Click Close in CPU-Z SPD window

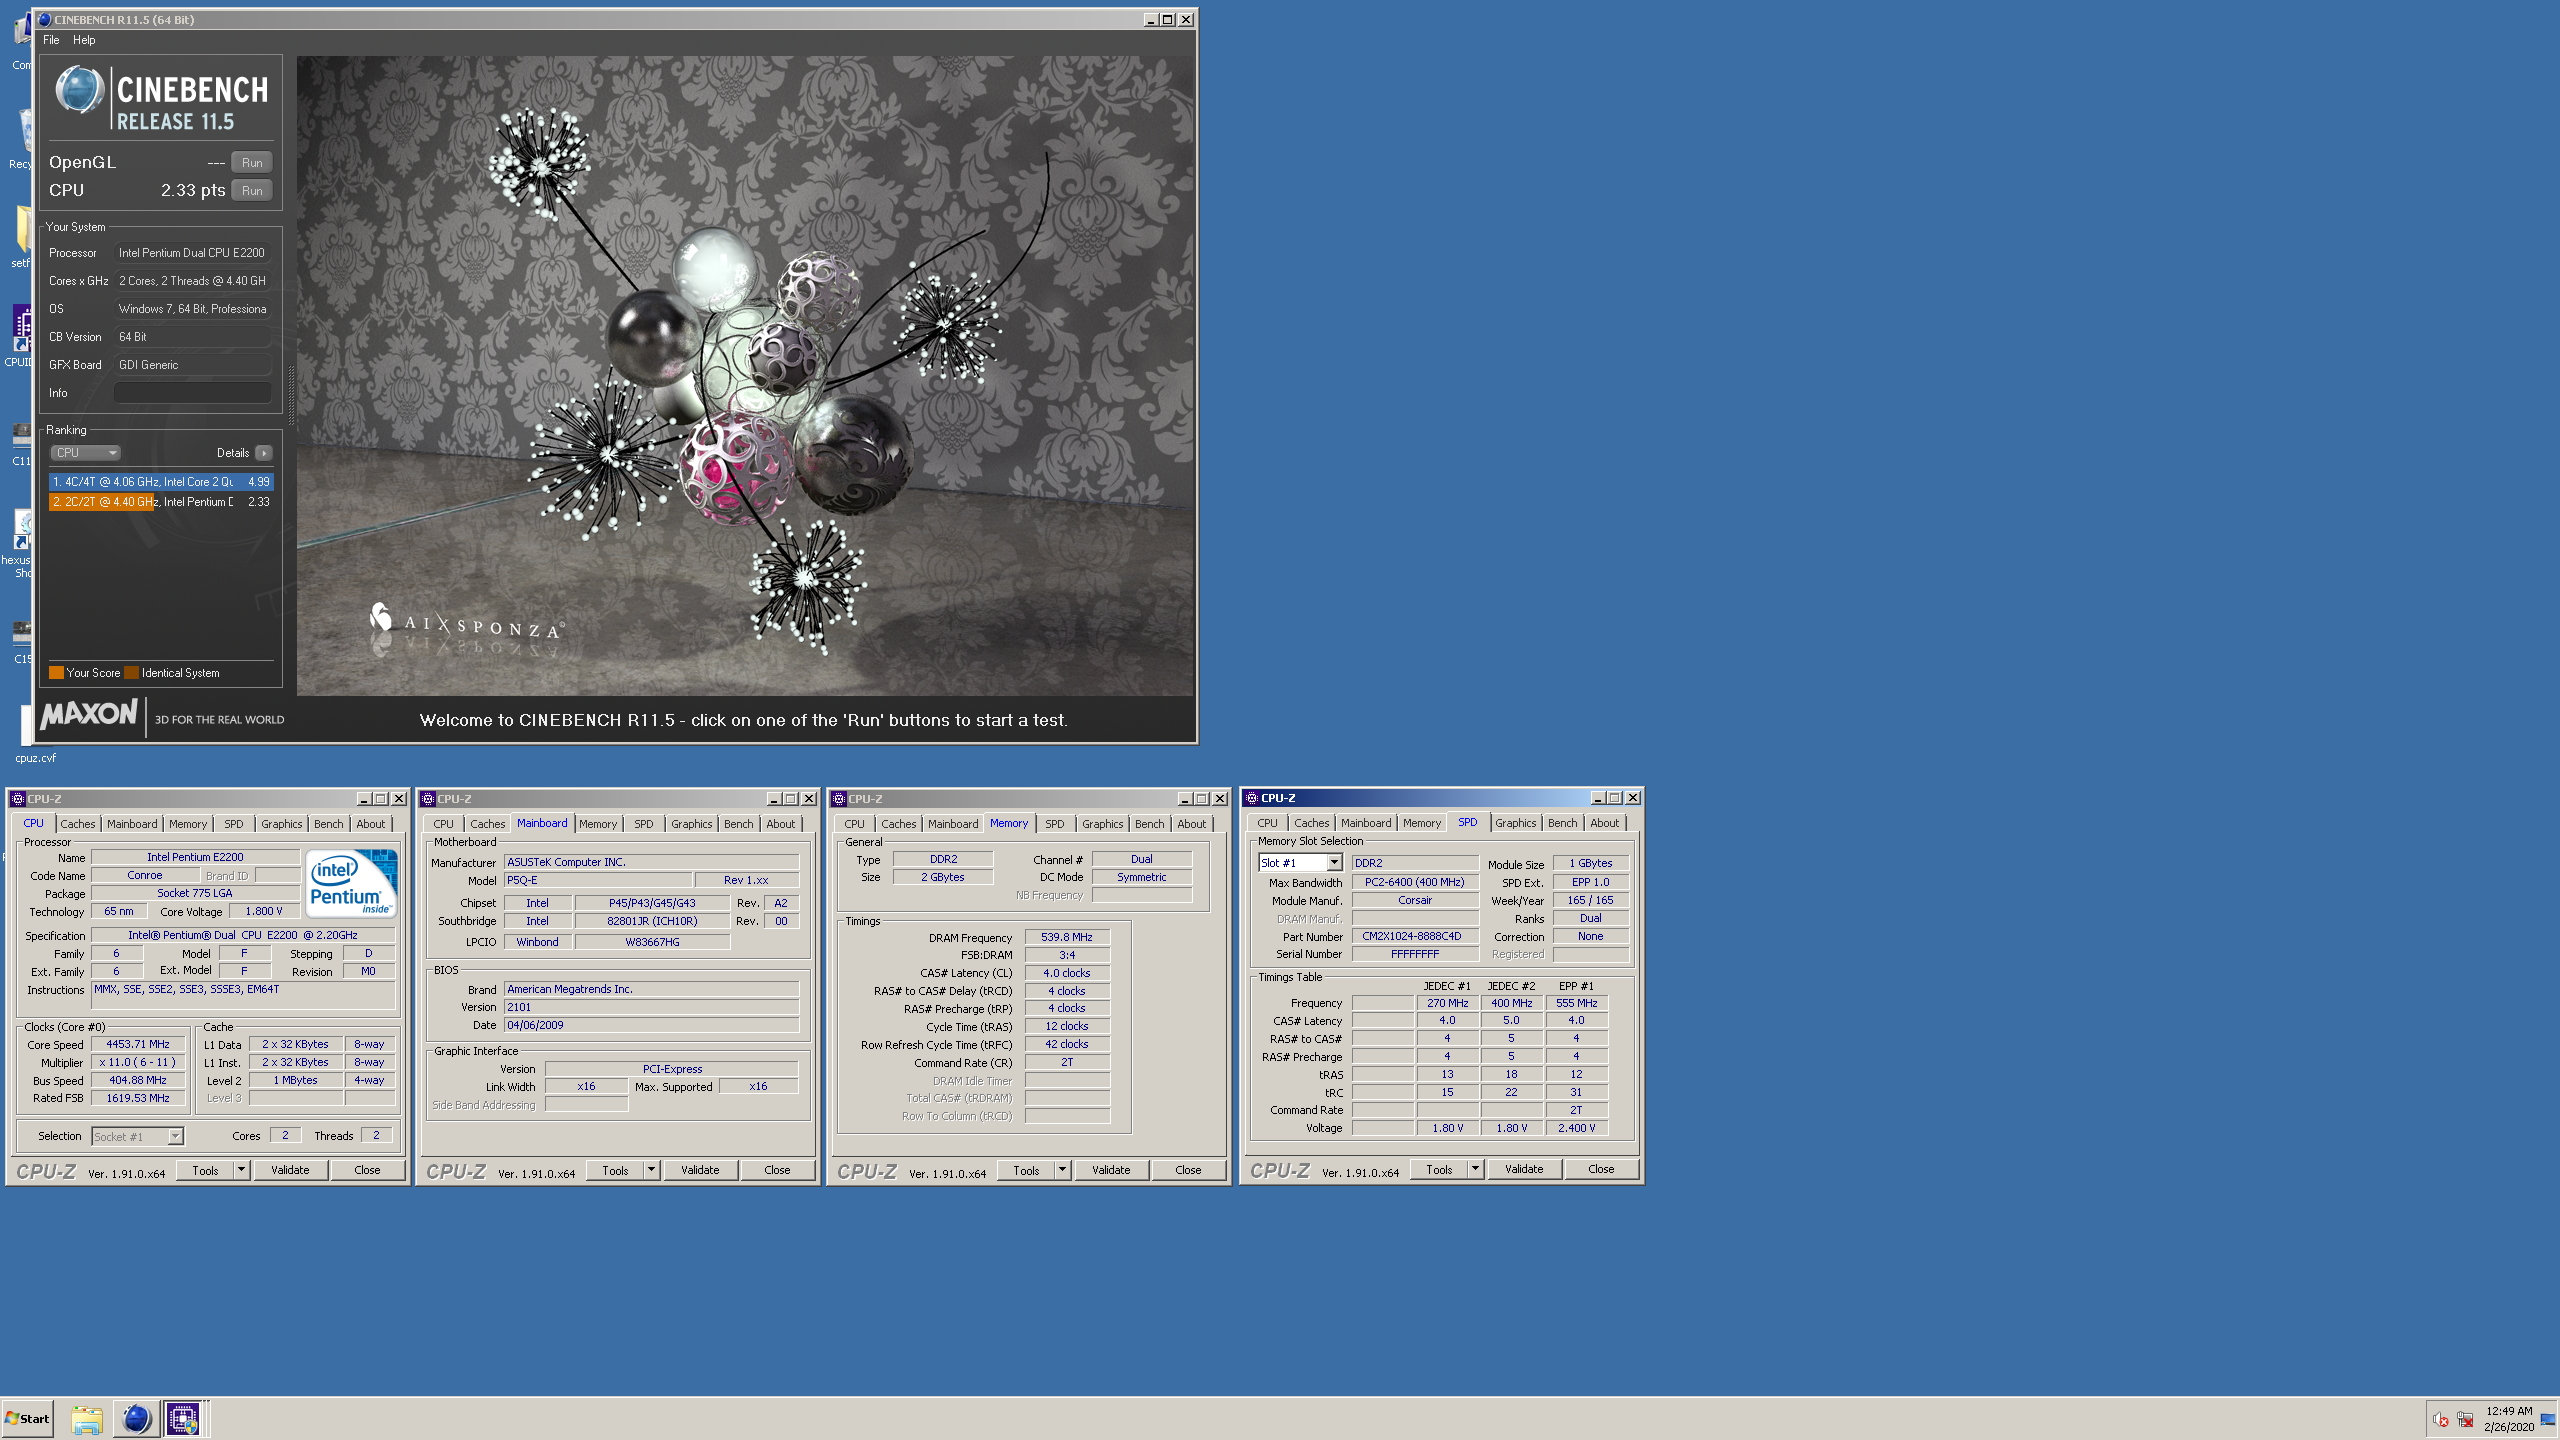(x=1601, y=1169)
